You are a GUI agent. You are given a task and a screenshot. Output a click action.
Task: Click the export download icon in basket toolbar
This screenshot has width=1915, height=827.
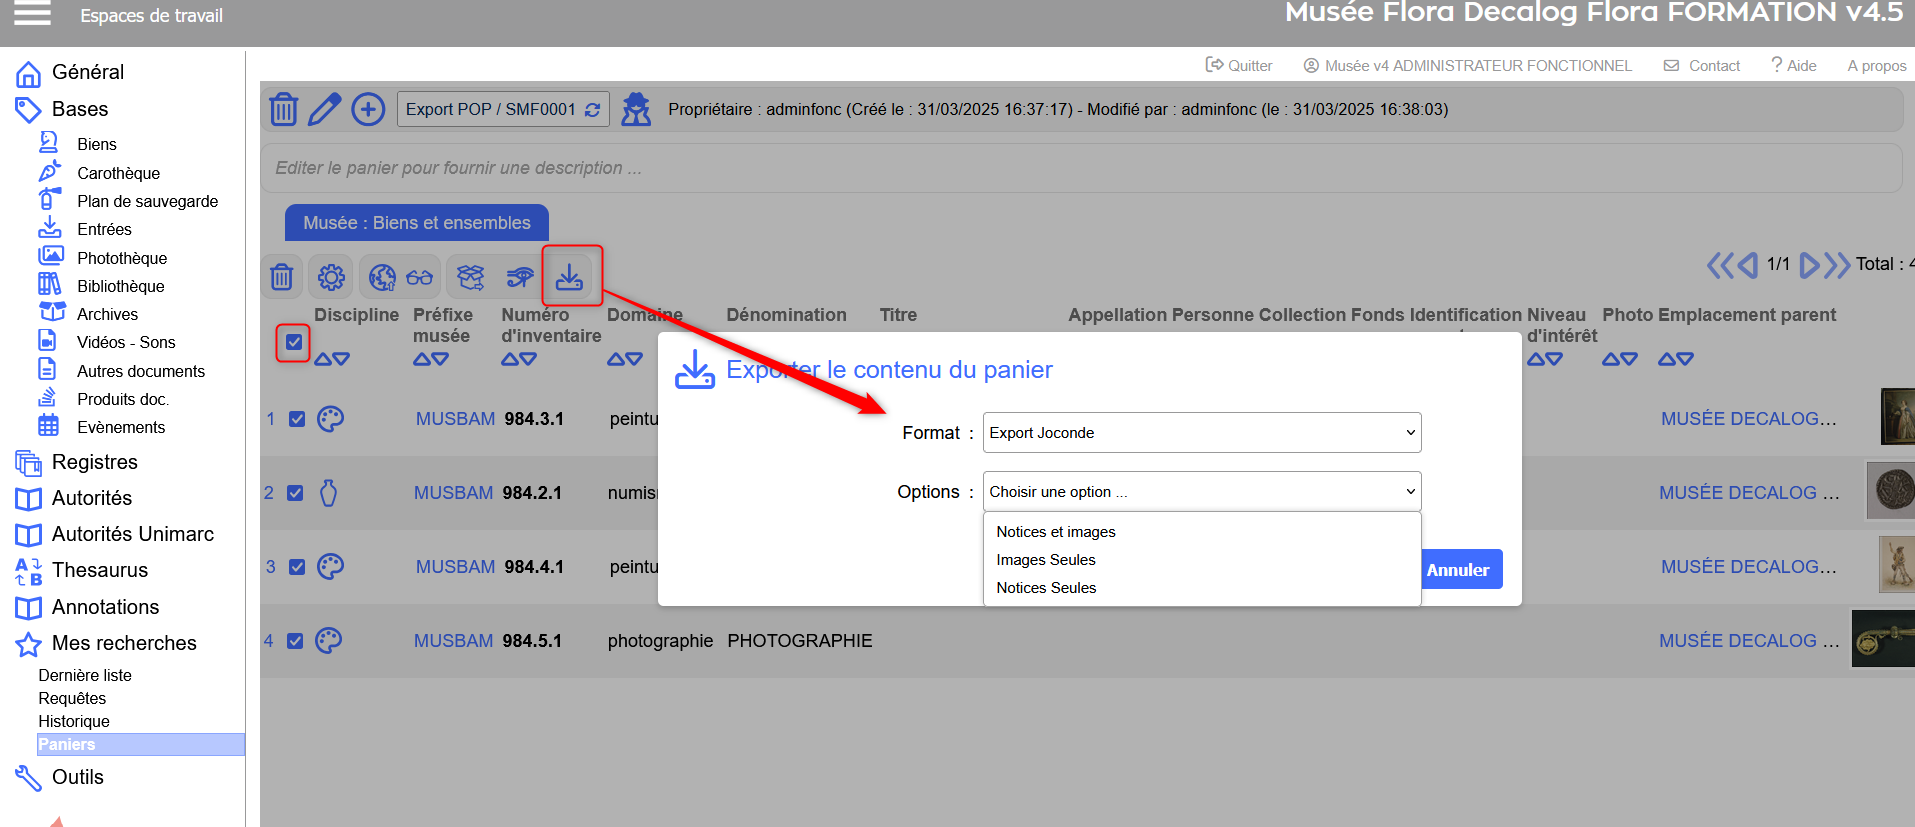pyautogui.click(x=570, y=276)
